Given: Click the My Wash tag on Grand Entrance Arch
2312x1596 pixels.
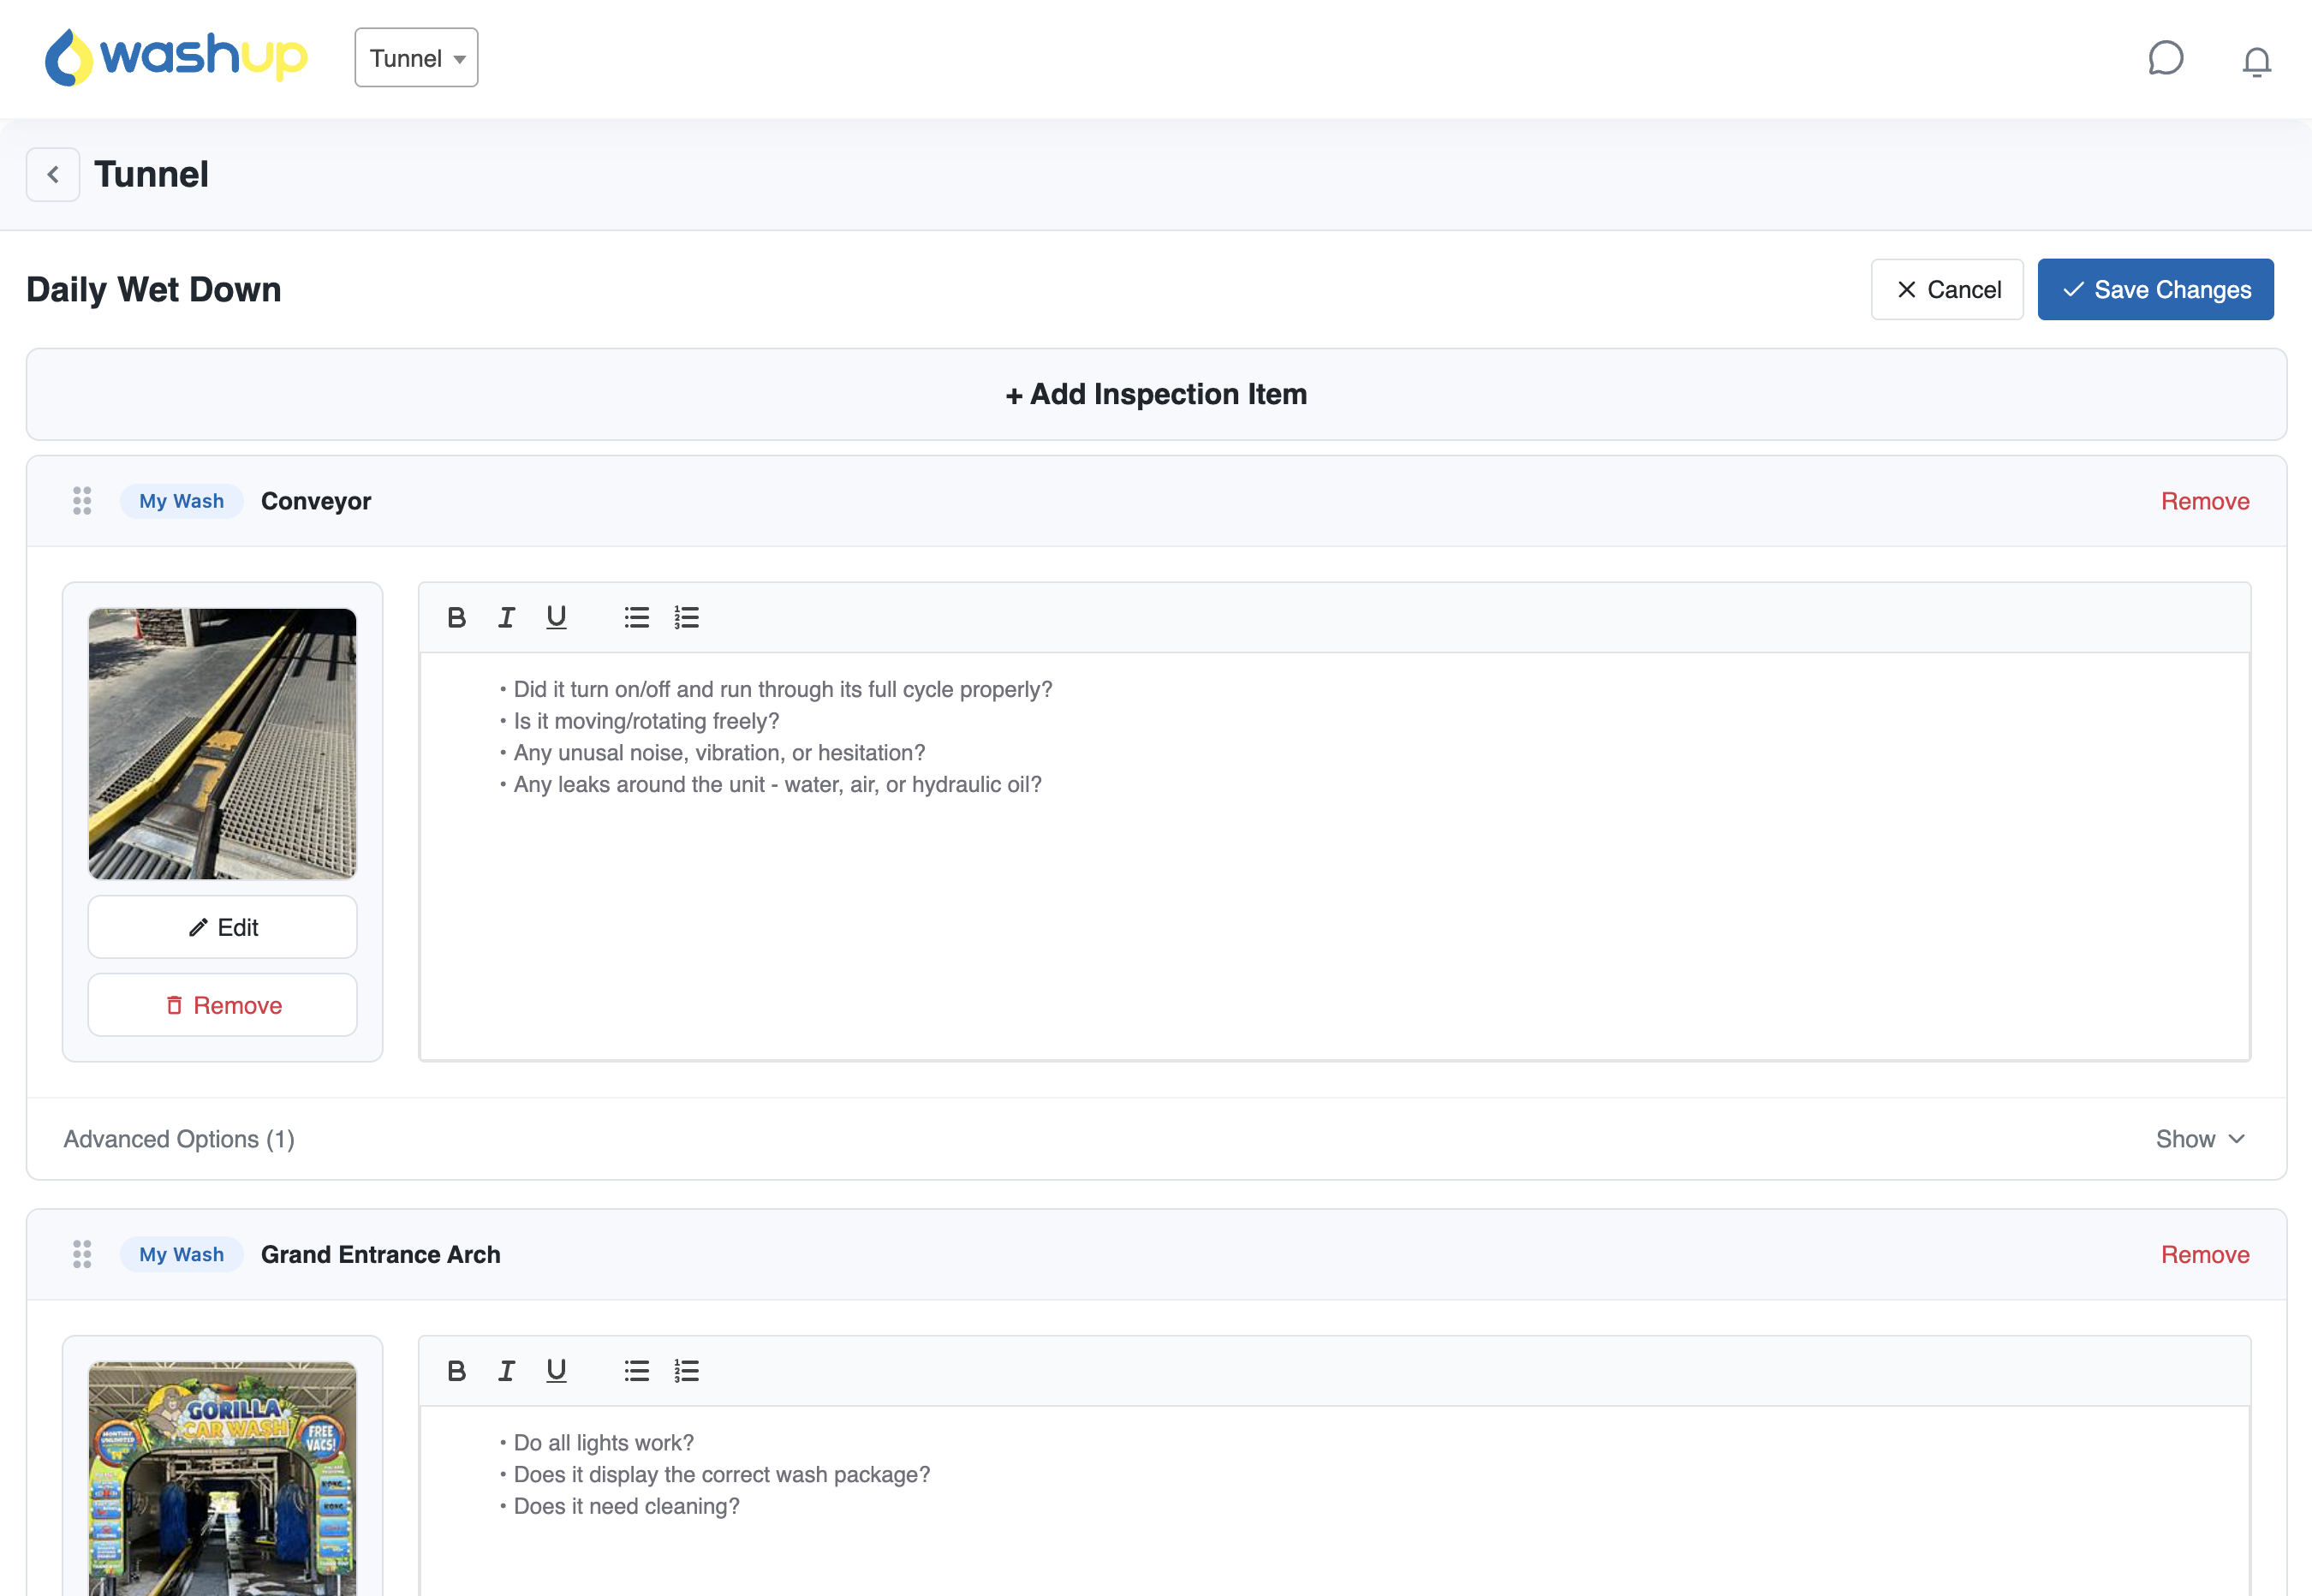Looking at the screenshot, I should 181,1254.
